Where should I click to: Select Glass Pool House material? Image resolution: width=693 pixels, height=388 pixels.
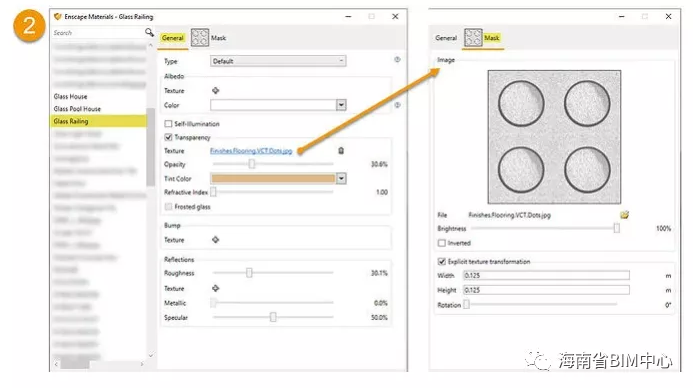click(x=77, y=109)
